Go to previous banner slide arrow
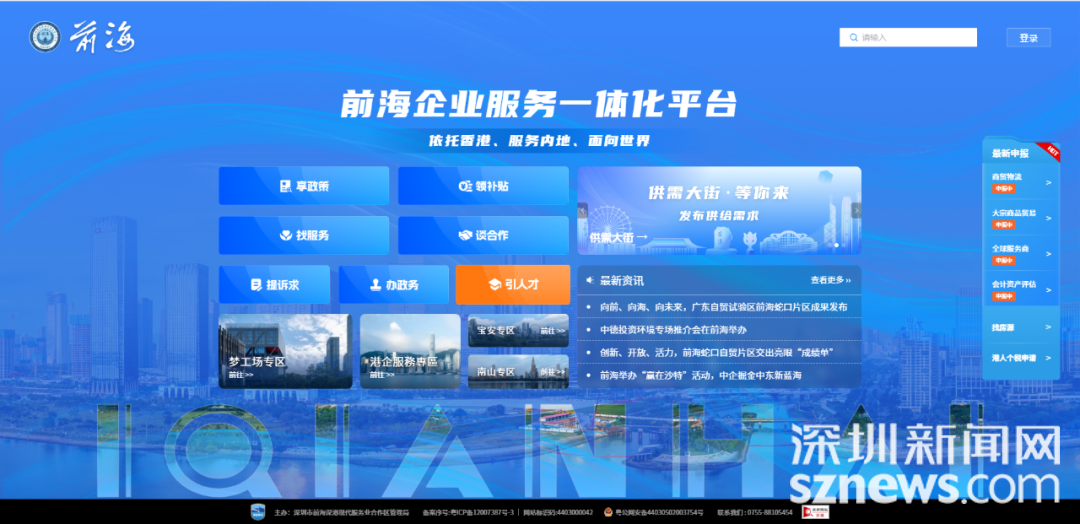This screenshot has height=524, width=1080. [x=583, y=210]
